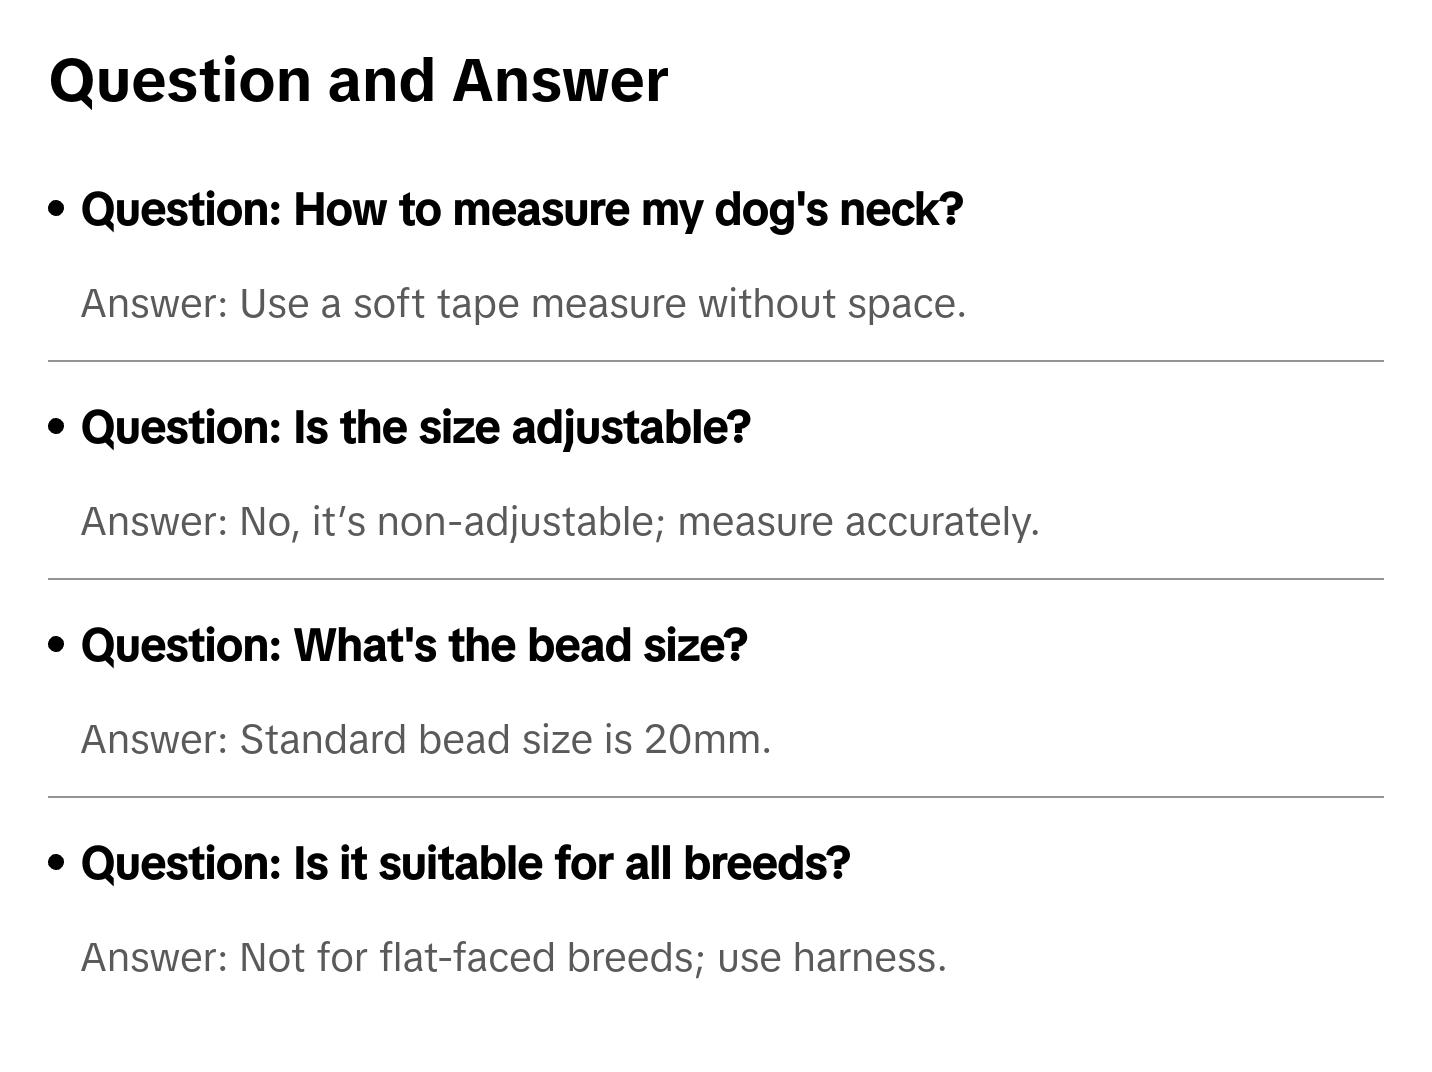Expand the dog's neck measuring question
Image resolution: width=1432 pixels, height=1072 pixels.
(x=522, y=210)
